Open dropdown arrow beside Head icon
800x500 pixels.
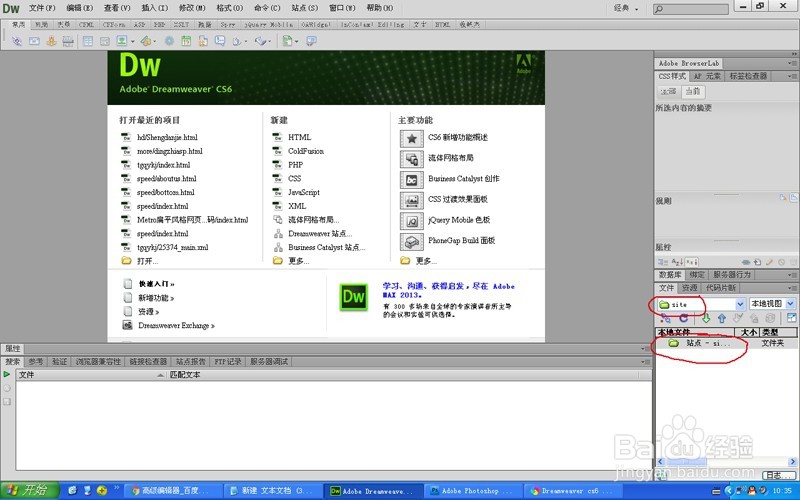click(x=246, y=41)
